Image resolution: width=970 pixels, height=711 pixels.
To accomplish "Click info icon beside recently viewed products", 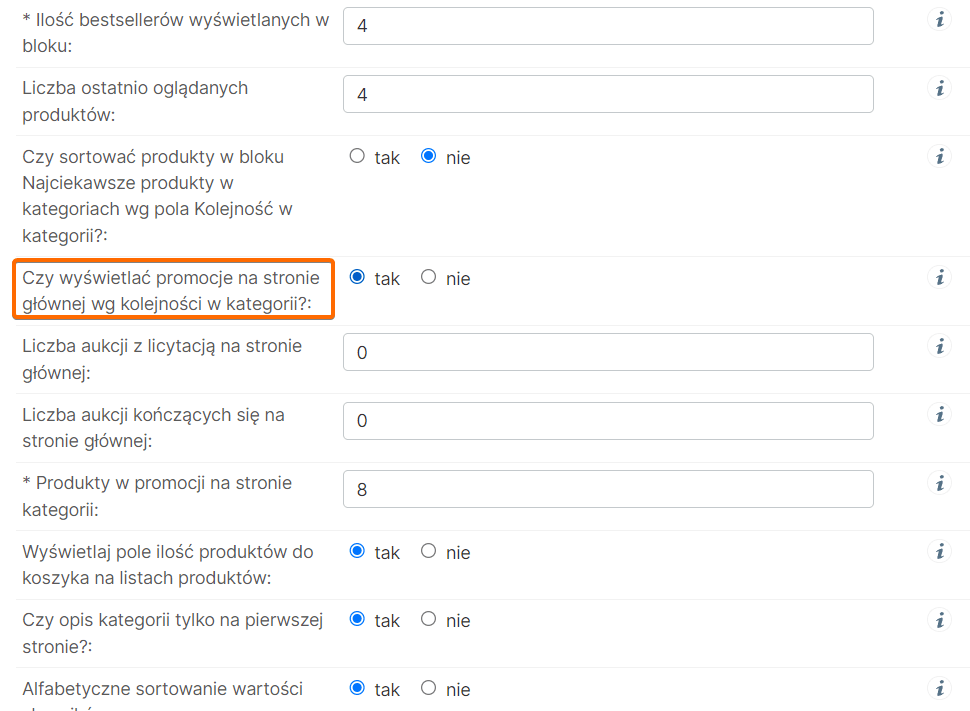I will [939, 89].
